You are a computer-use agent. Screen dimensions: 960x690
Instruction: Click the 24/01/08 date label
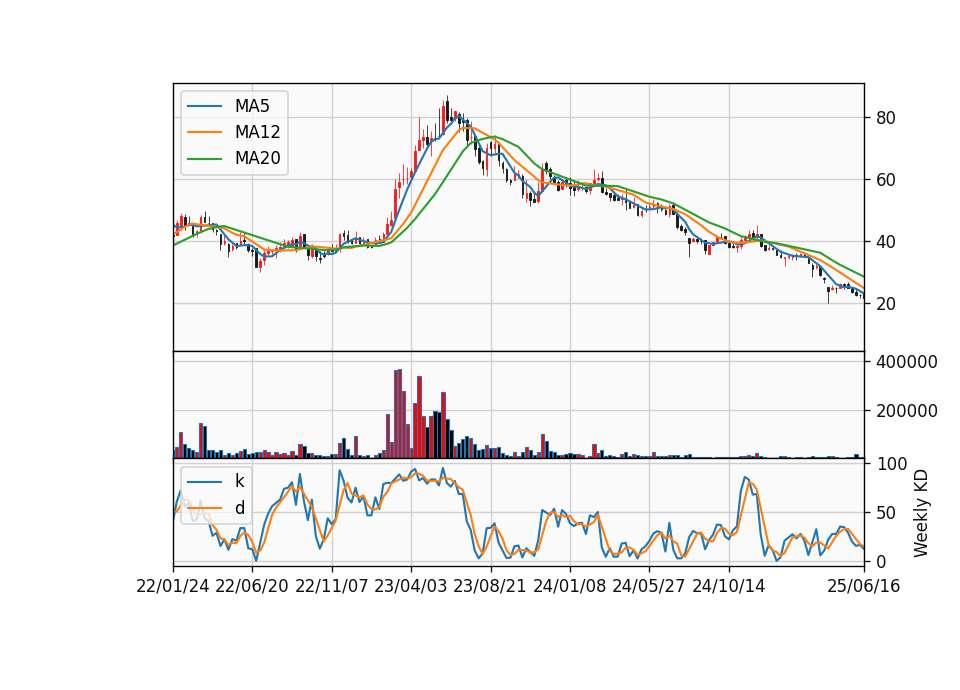click(569, 586)
